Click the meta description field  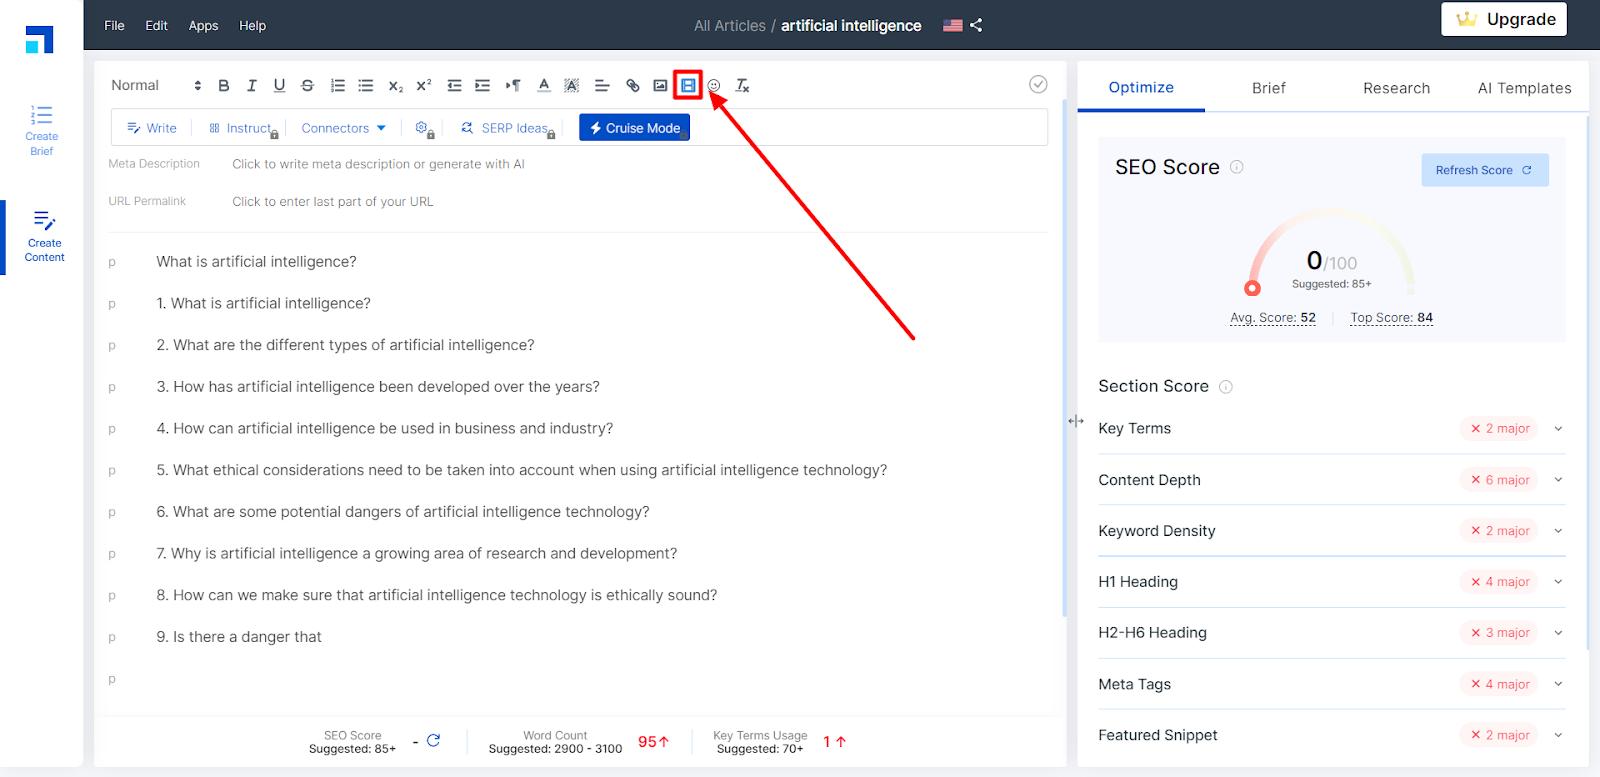(378, 164)
